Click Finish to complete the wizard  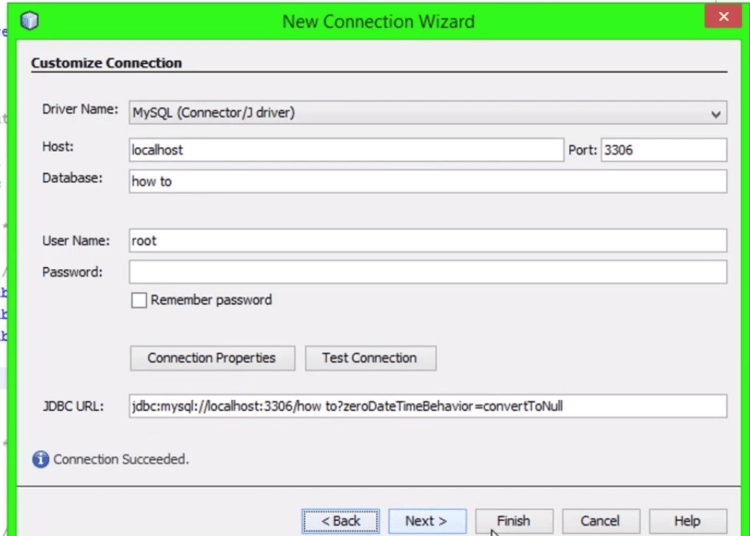pyautogui.click(x=513, y=521)
